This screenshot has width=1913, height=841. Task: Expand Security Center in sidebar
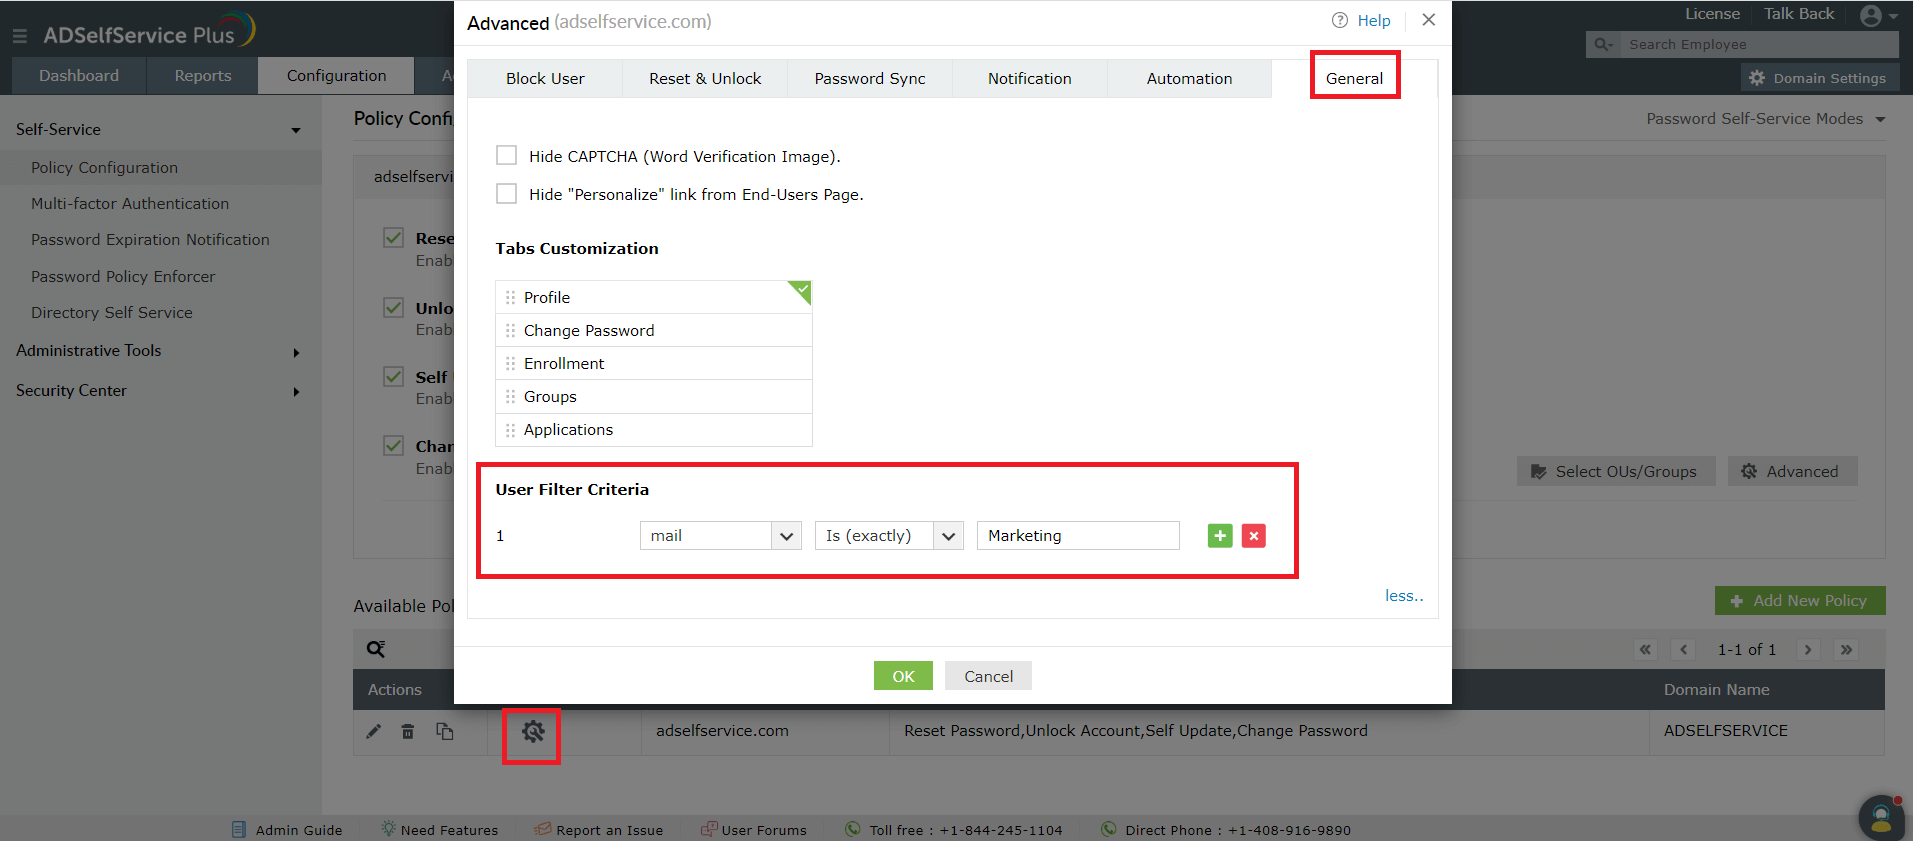pos(296,392)
